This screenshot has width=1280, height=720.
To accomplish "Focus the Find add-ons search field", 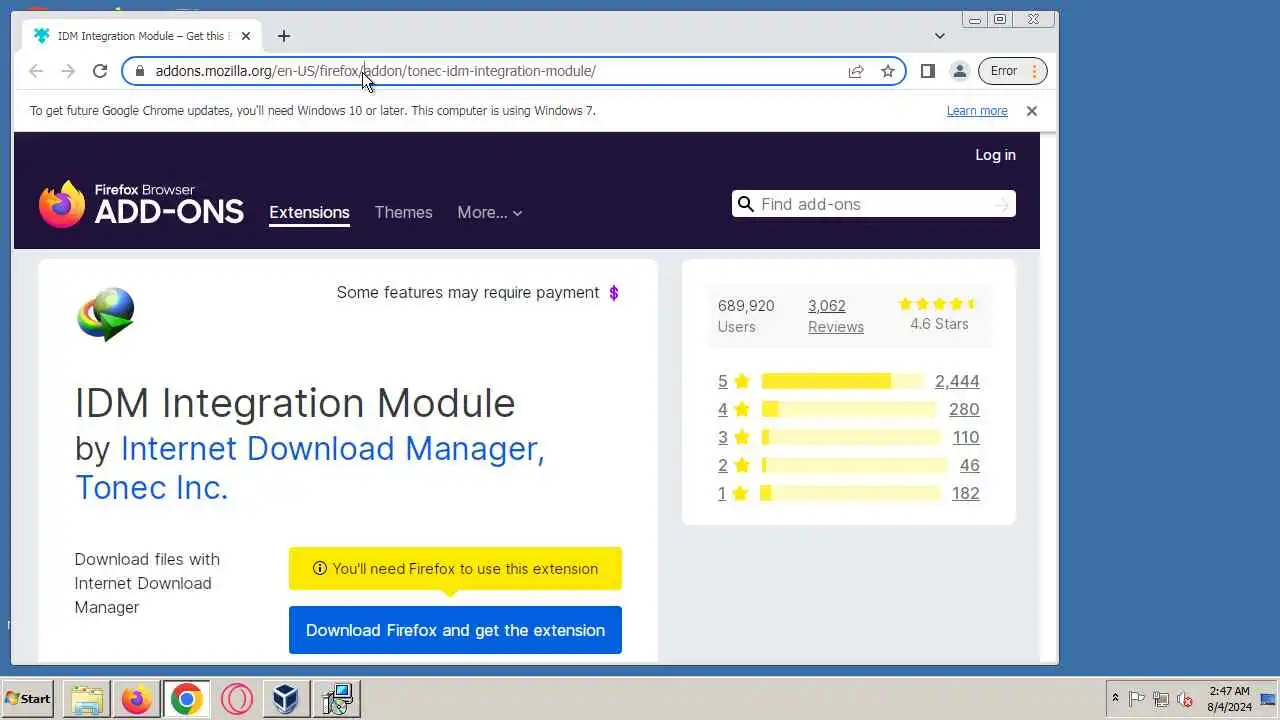I will [874, 204].
